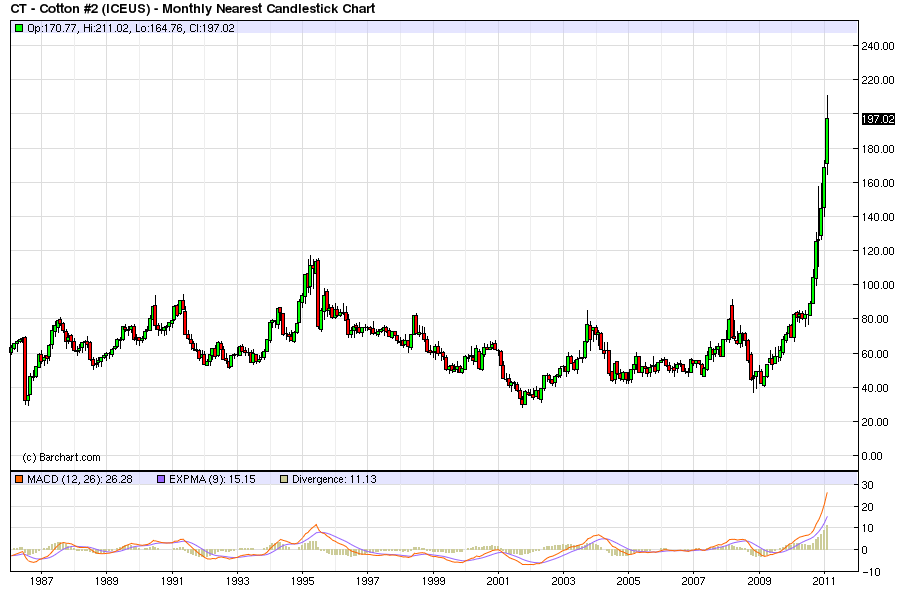Click the latest tall green candlestick near 2011

[827, 141]
